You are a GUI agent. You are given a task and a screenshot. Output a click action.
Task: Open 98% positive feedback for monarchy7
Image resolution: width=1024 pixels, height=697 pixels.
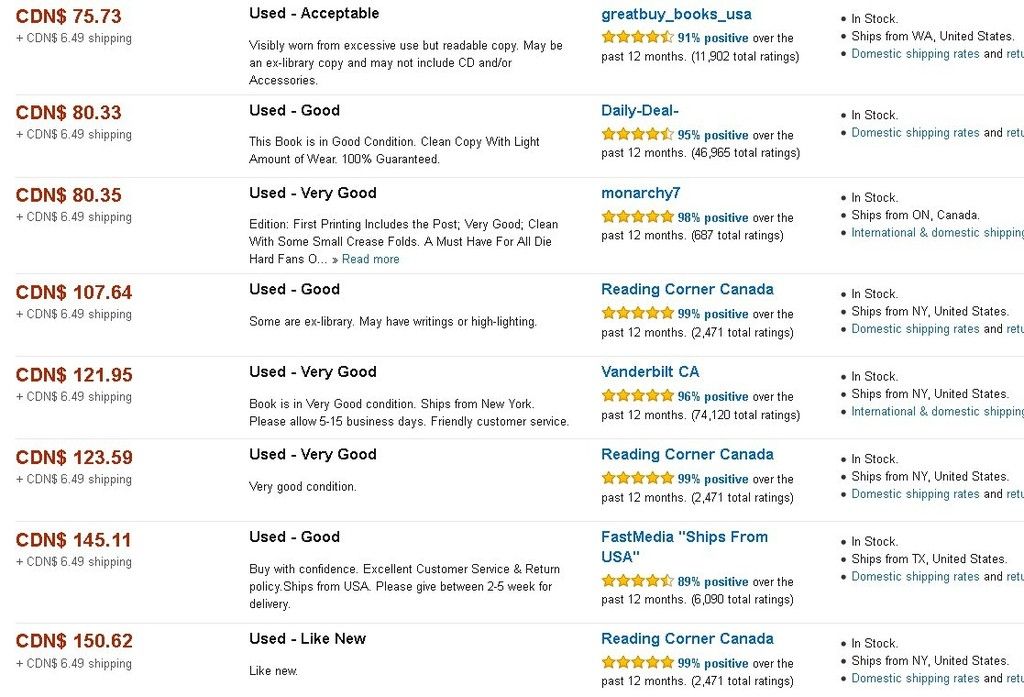[x=713, y=218]
